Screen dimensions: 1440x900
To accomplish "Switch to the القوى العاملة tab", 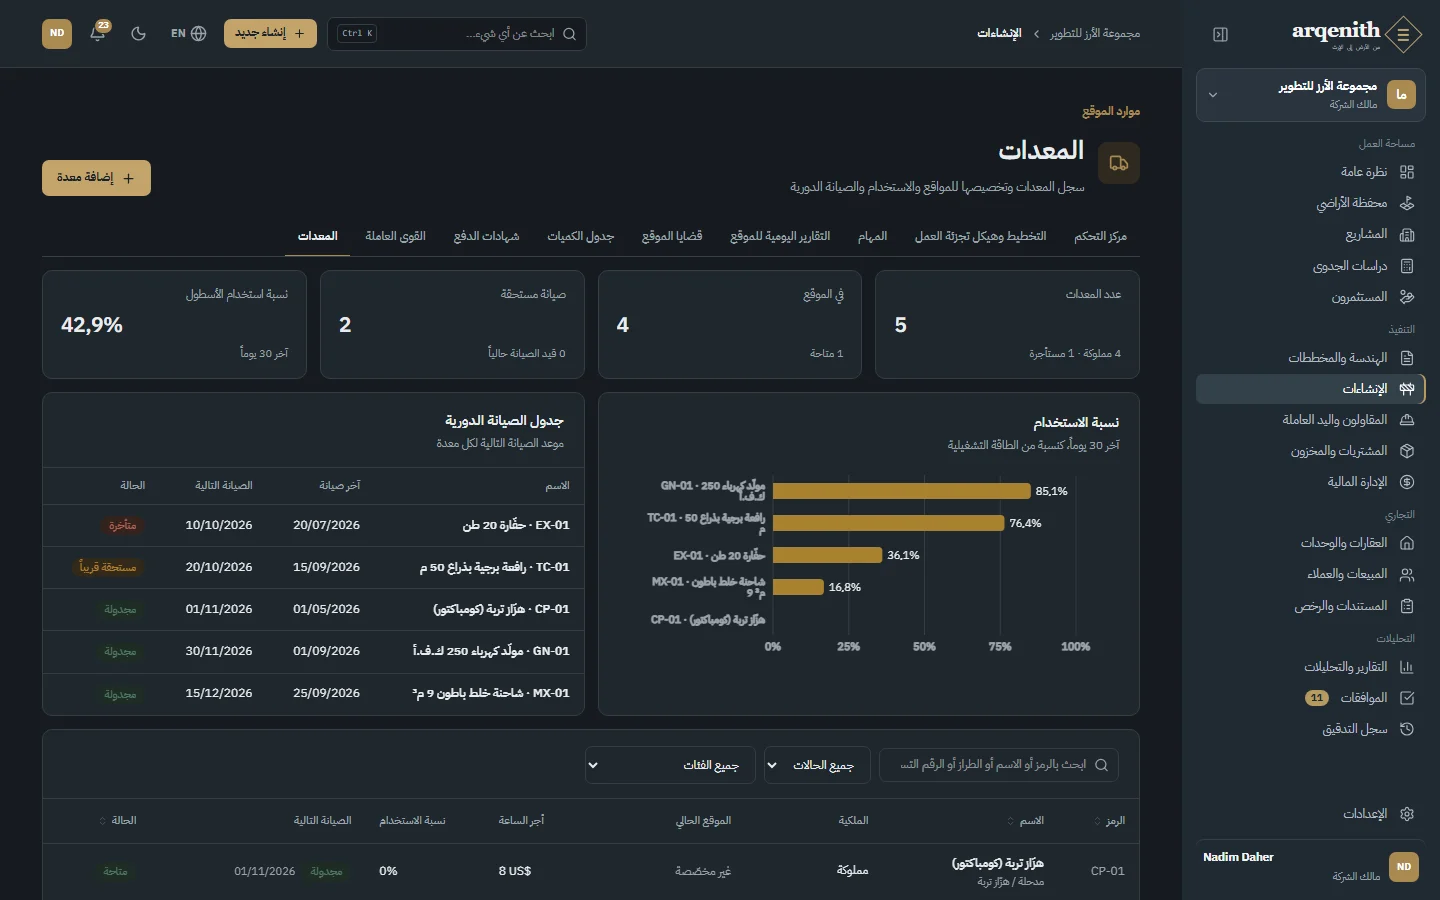I will (395, 236).
